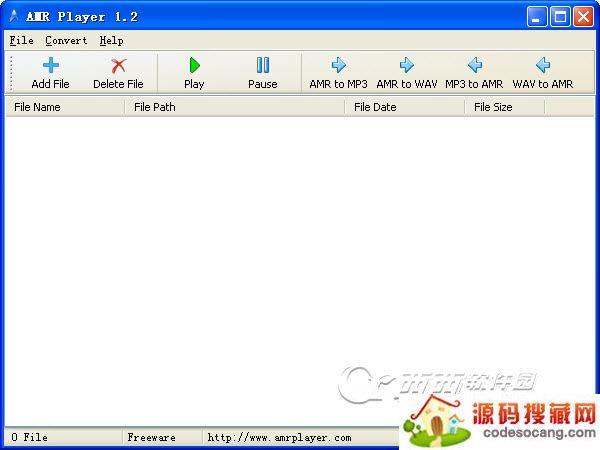Image resolution: width=600 pixels, height=450 pixels.
Task: Convert using the AMR to WAV arrow icon
Action: point(406,65)
